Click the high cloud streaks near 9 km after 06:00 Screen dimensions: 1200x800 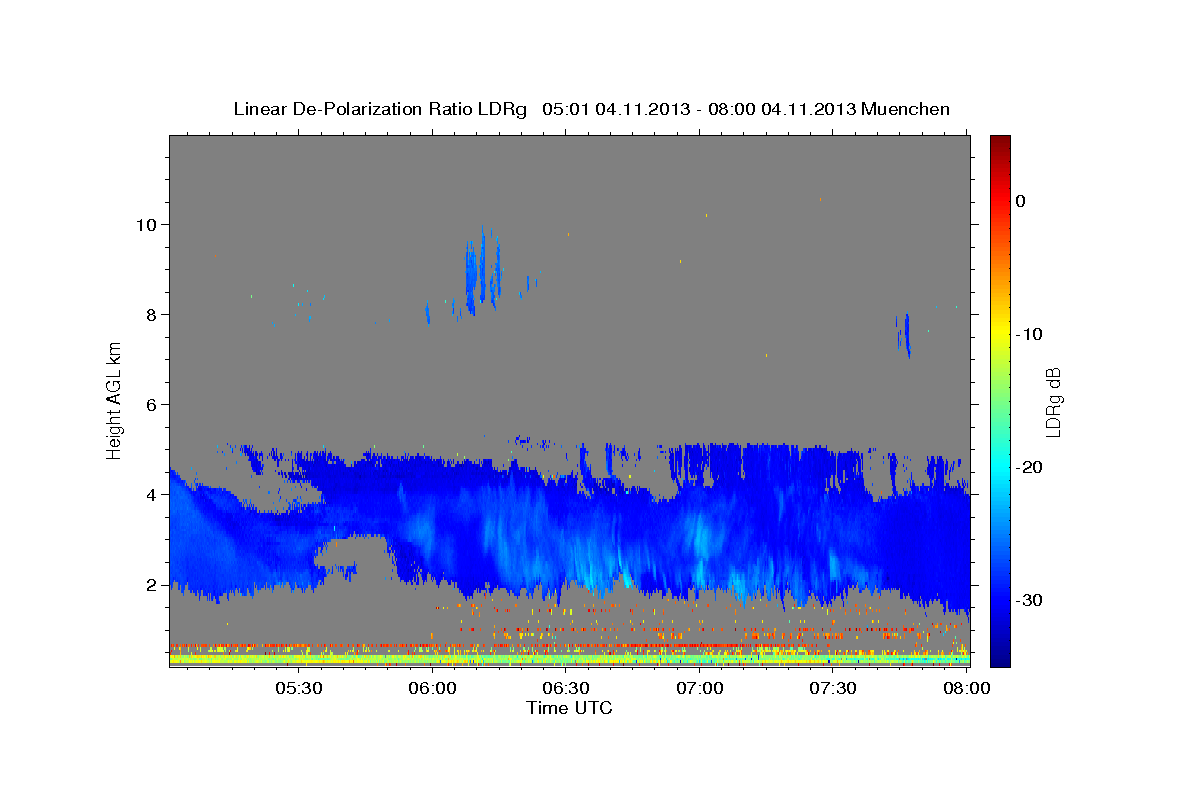coord(483,272)
